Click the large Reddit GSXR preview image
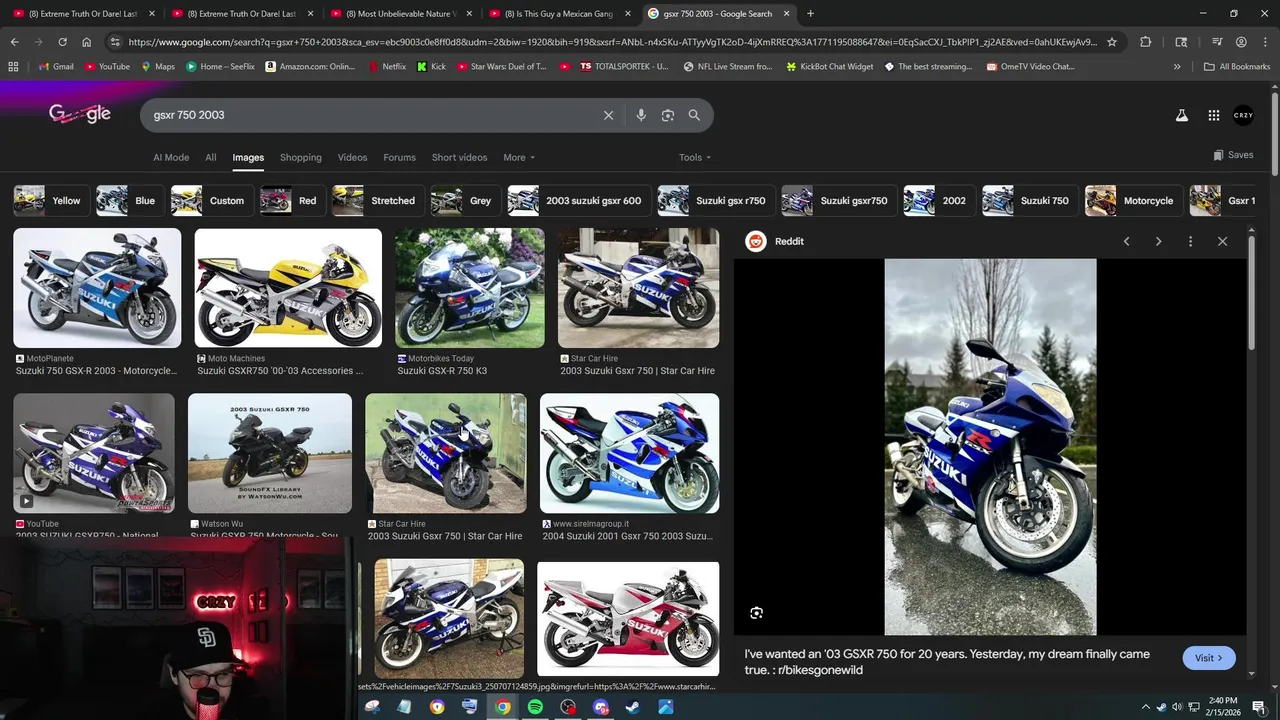 (x=990, y=447)
